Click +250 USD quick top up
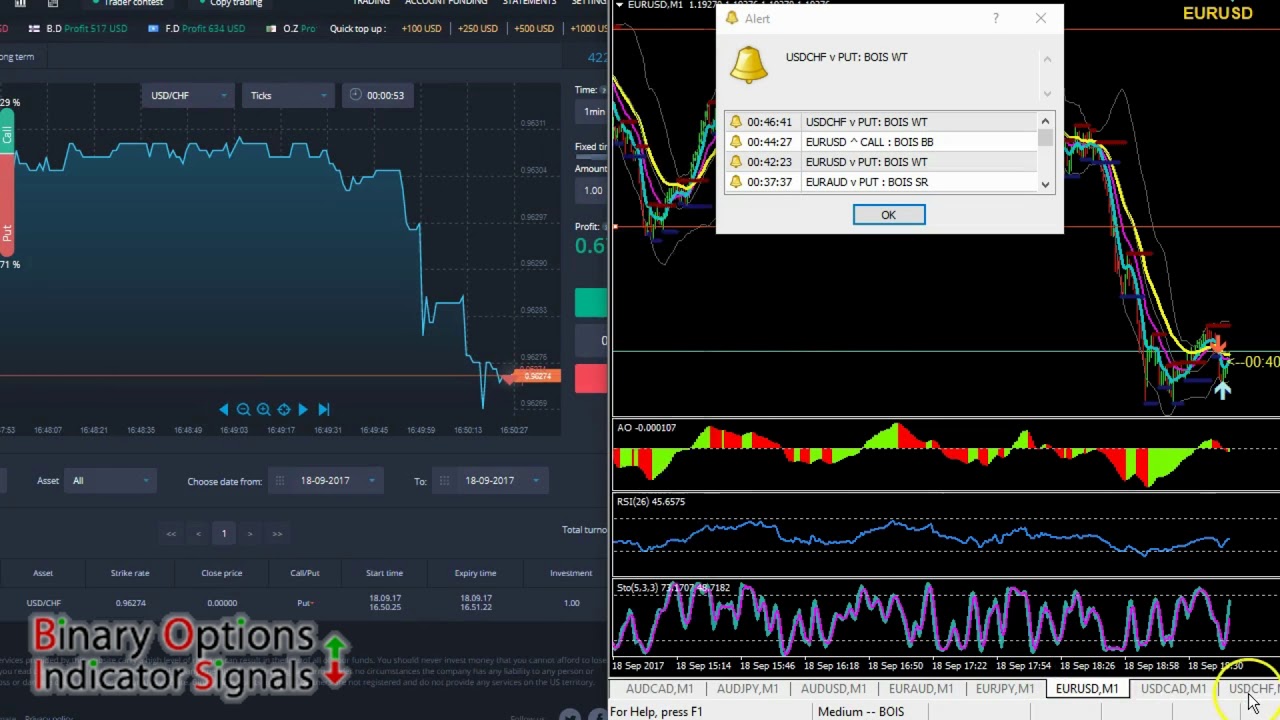 [477, 28]
